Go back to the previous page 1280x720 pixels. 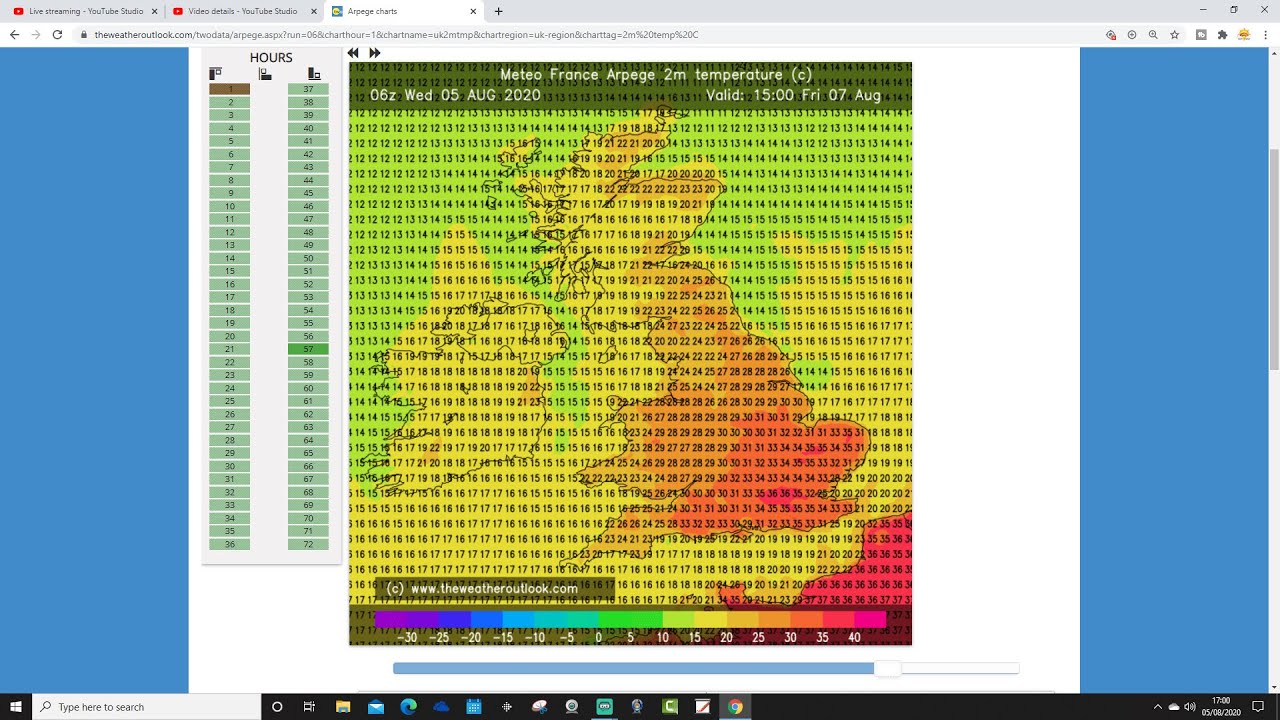14,34
